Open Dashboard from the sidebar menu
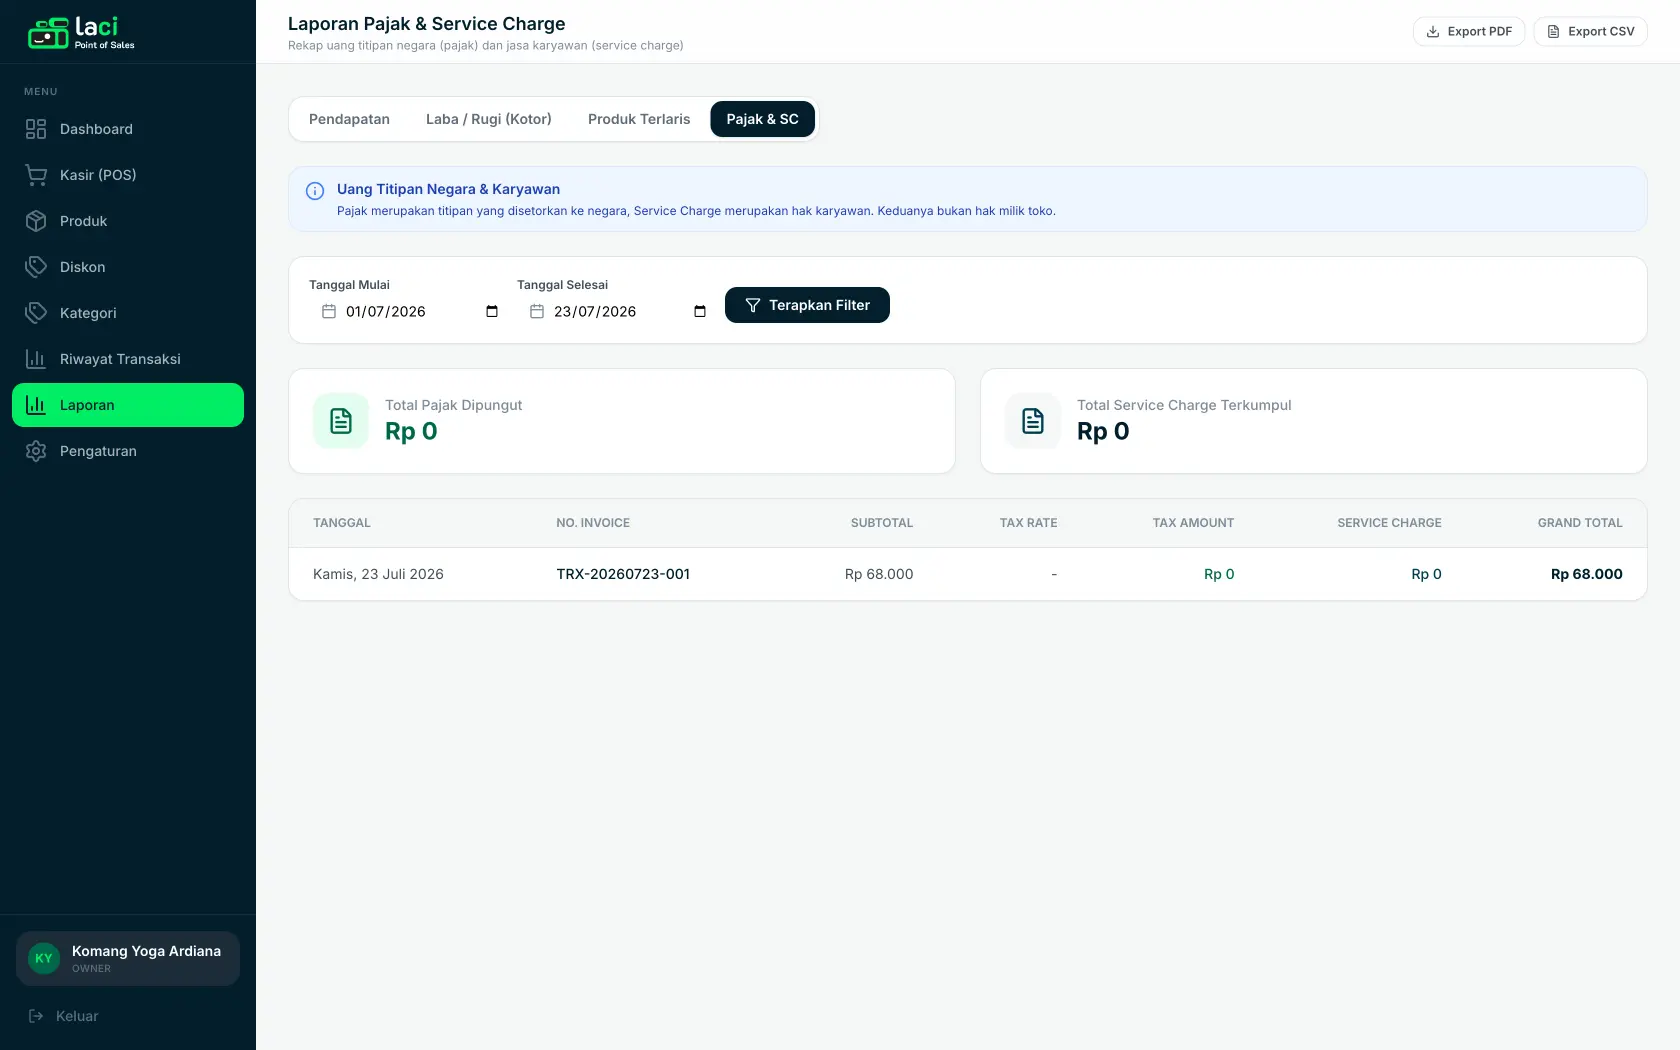The image size is (1680, 1050). coord(128,129)
